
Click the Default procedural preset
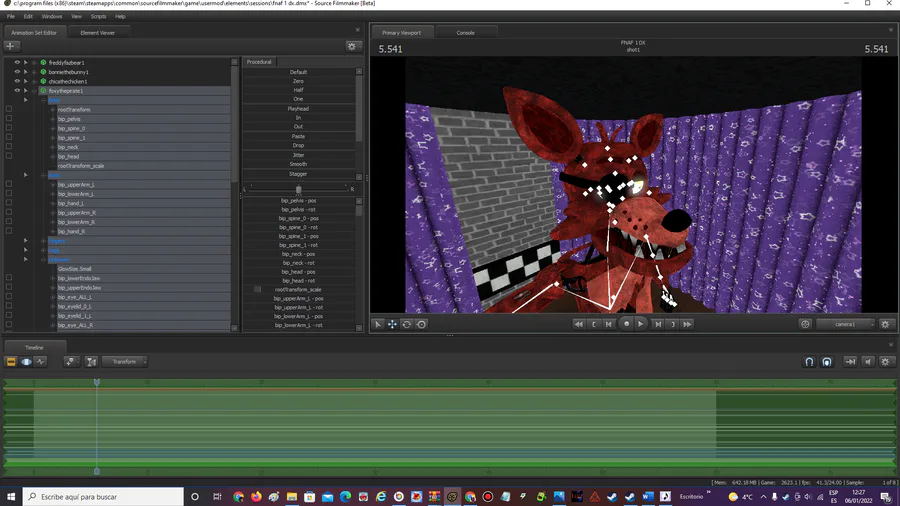coord(298,72)
